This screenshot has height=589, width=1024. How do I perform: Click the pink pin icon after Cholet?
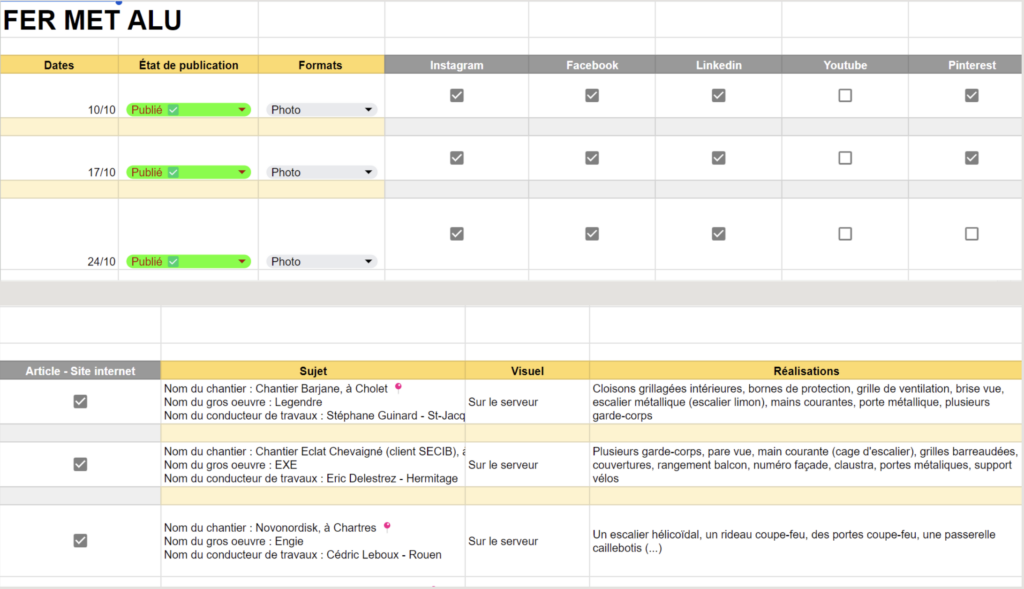click(x=398, y=388)
